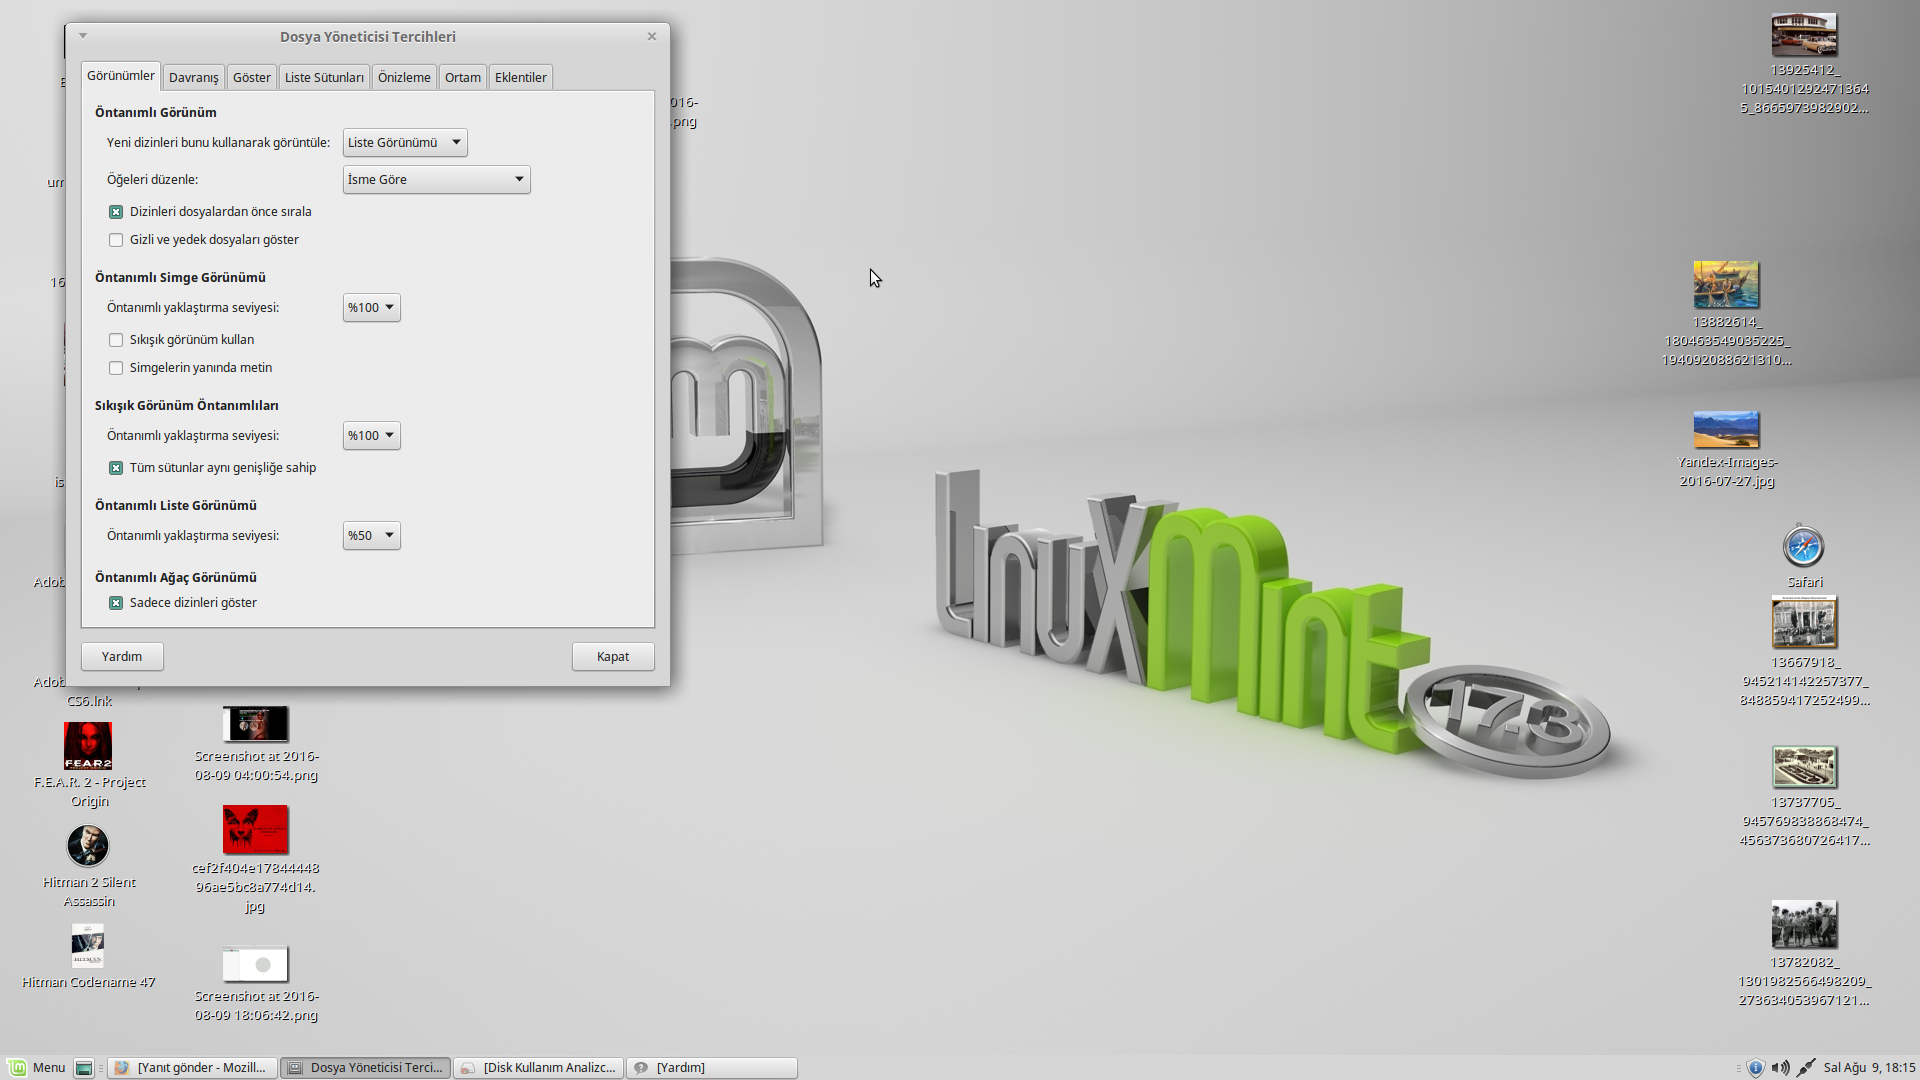Switch to the Önizleme tab
This screenshot has width=1920, height=1080.
click(404, 78)
